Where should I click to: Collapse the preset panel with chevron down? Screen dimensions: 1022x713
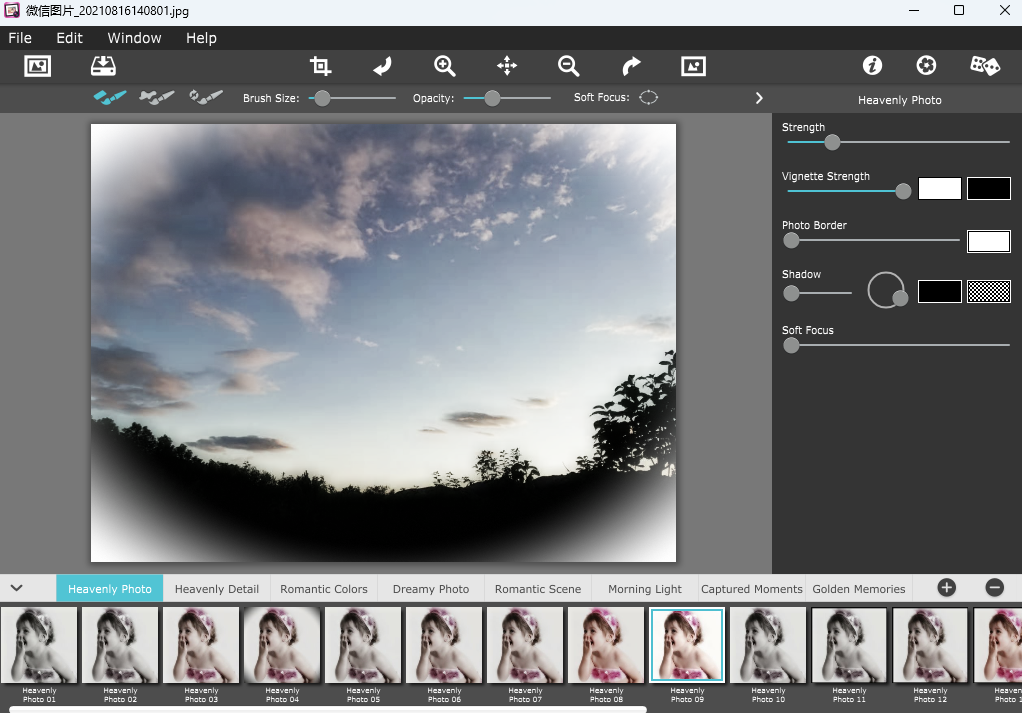17,588
